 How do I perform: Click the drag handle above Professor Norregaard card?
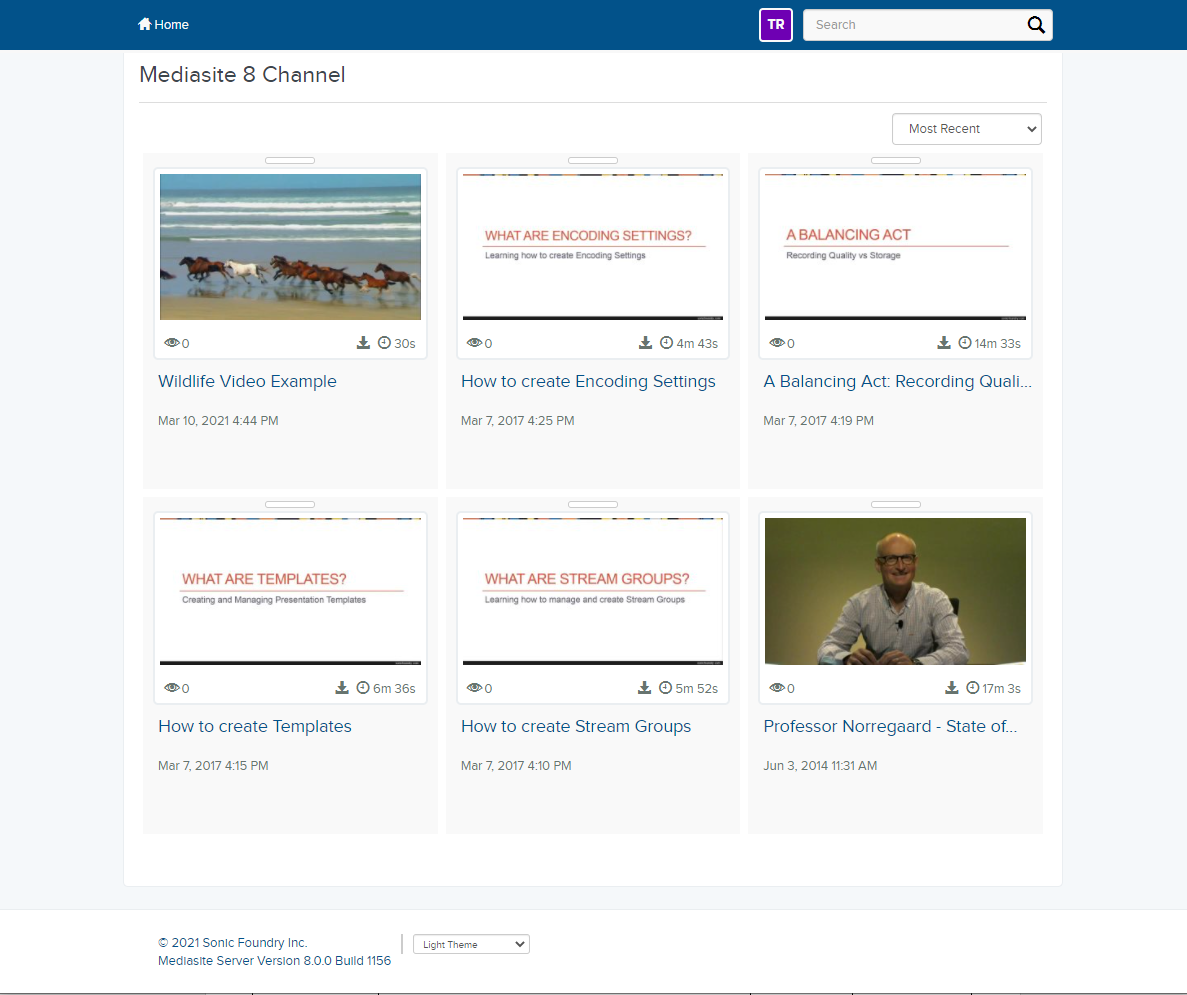896,504
